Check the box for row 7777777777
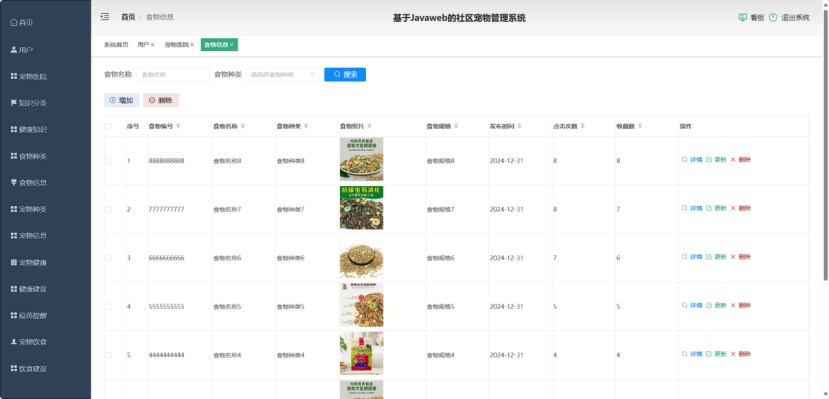This screenshot has width=829, height=399. pos(108,209)
